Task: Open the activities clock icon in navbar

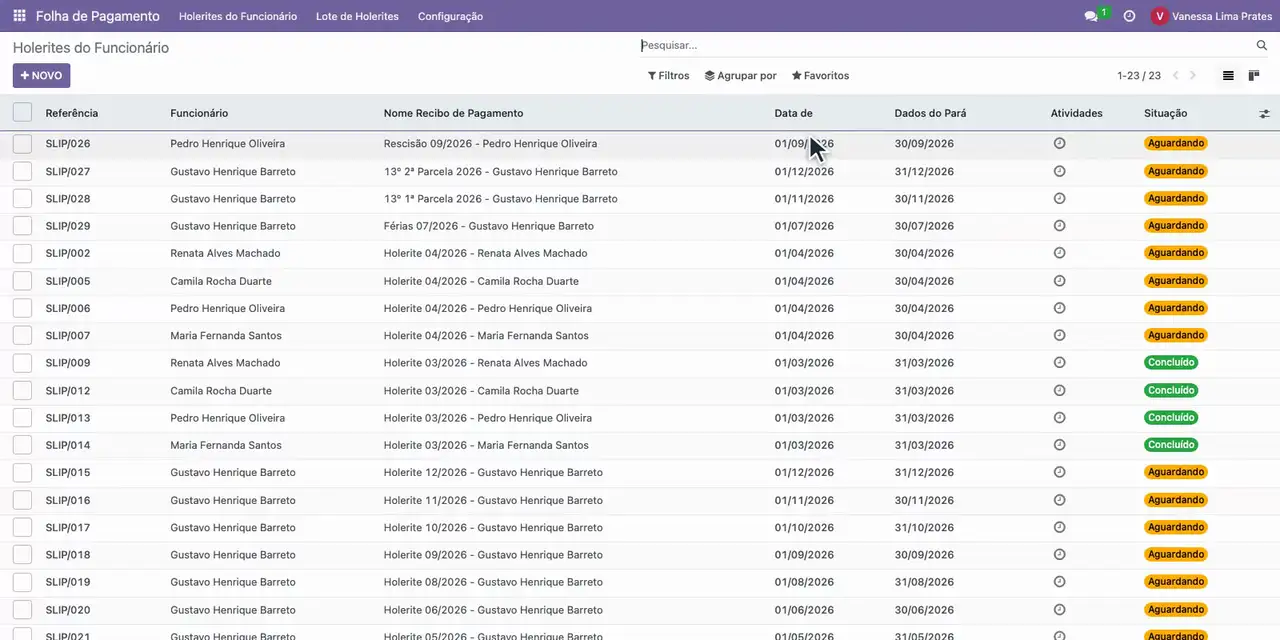Action: (x=1129, y=16)
